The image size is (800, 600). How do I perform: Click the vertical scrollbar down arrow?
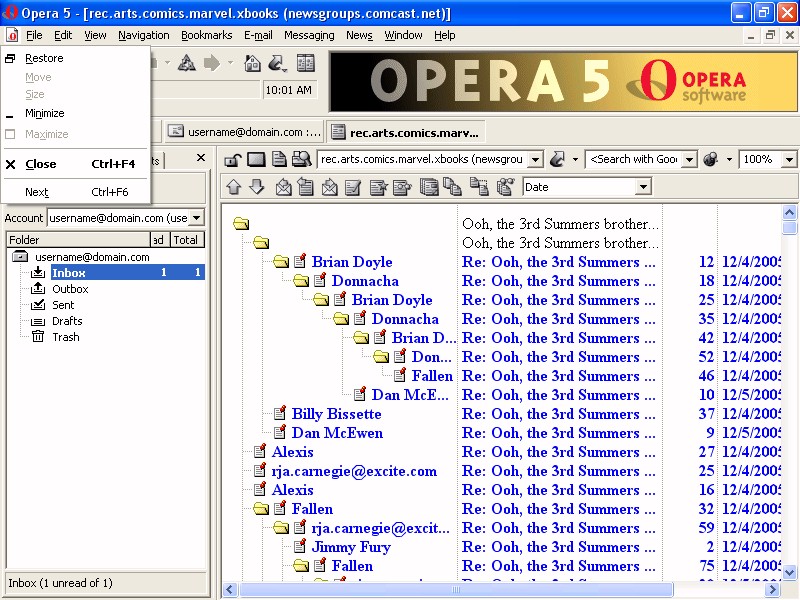(x=789, y=572)
